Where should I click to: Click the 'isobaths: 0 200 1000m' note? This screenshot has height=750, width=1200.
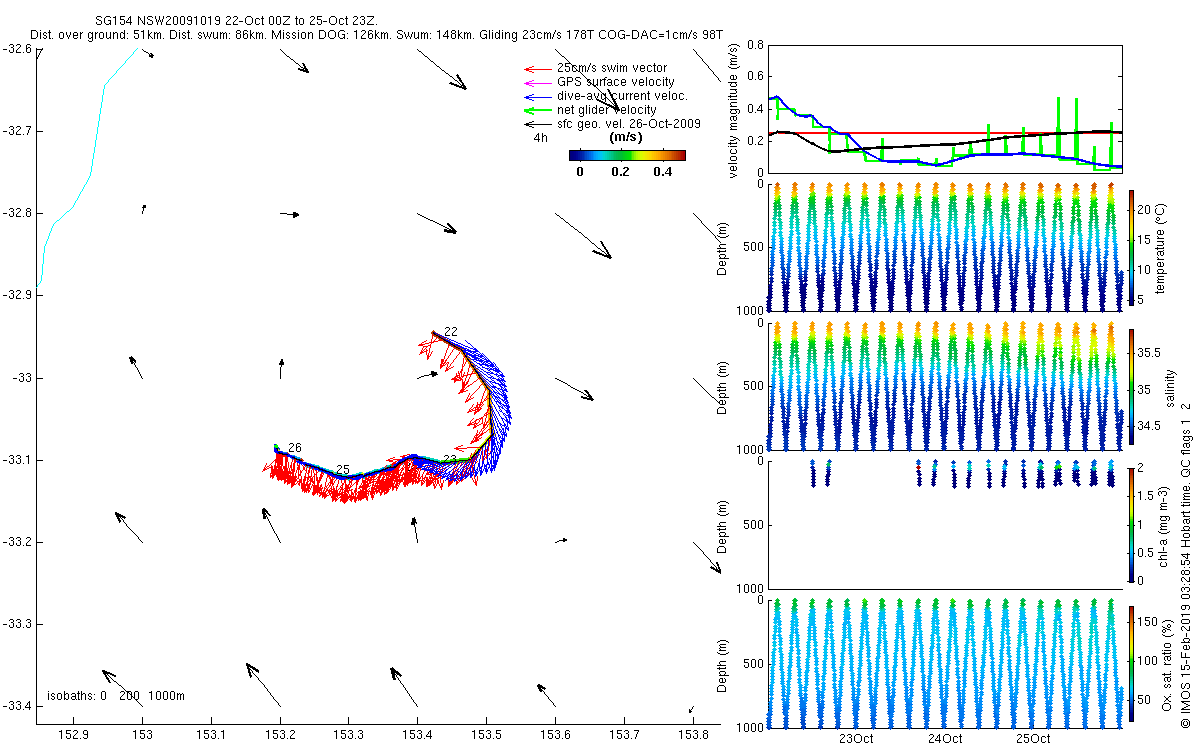tap(116, 696)
